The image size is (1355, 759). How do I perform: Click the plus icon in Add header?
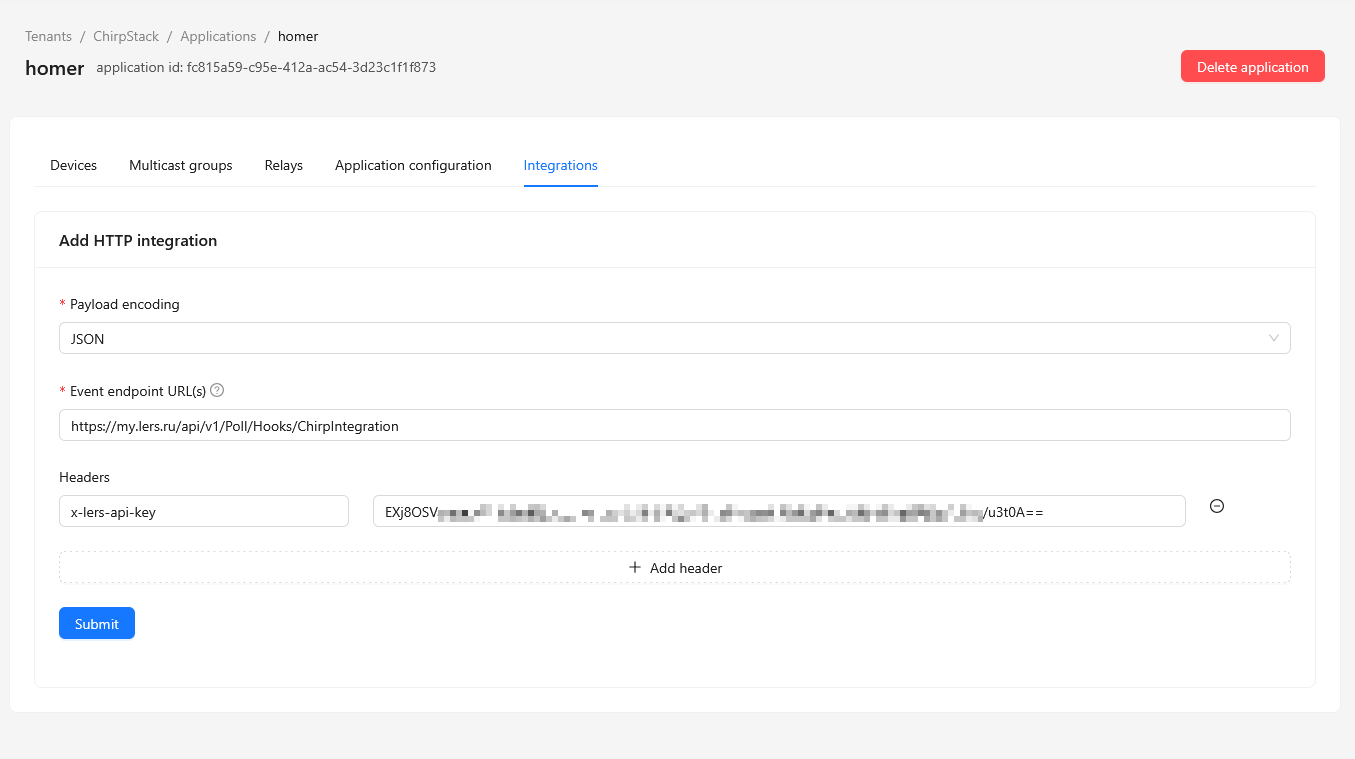[x=634, y=567]
